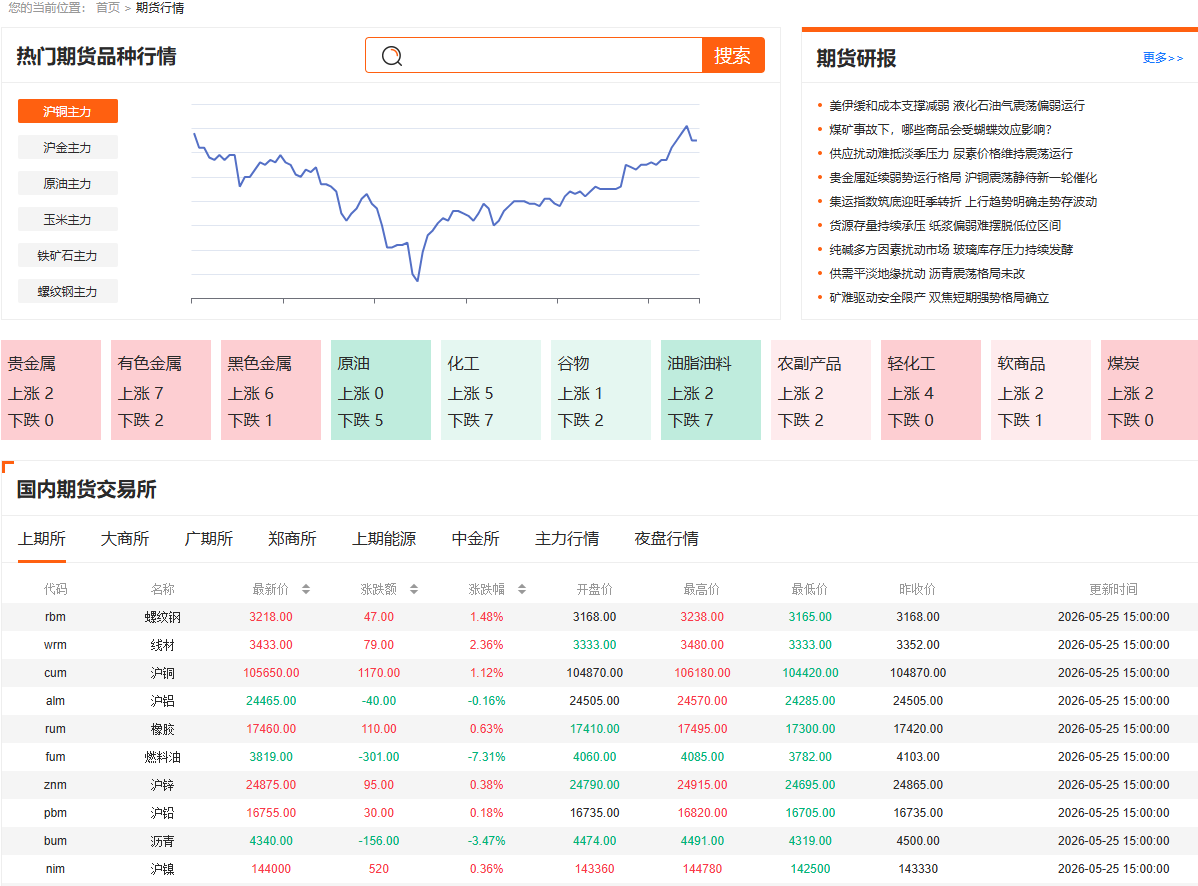This screenshot has width=1198, height=886.
Task: Click the orange 搜索 button
Action: tap(733, 55)
